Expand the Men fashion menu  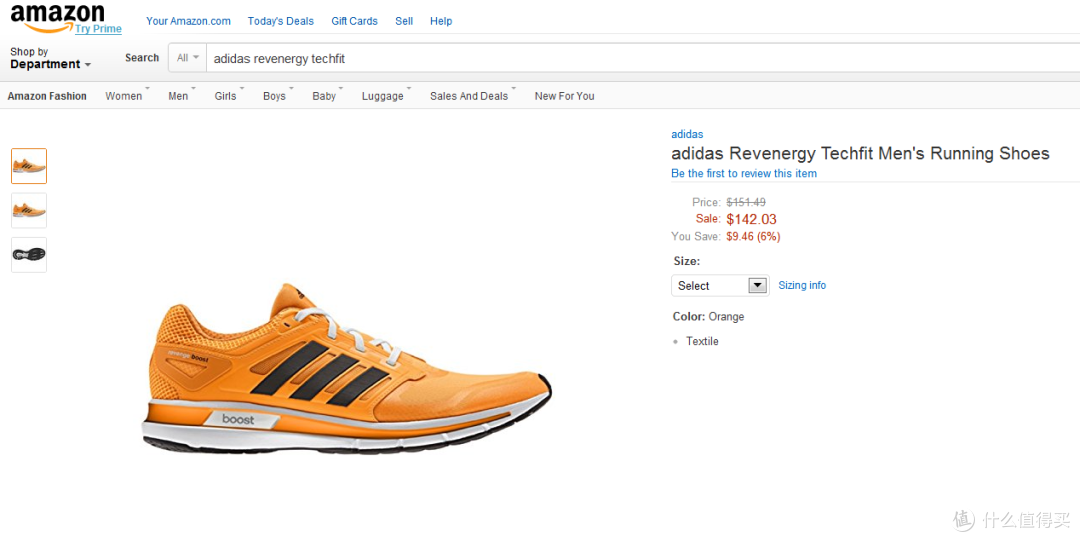pos(178,96)
